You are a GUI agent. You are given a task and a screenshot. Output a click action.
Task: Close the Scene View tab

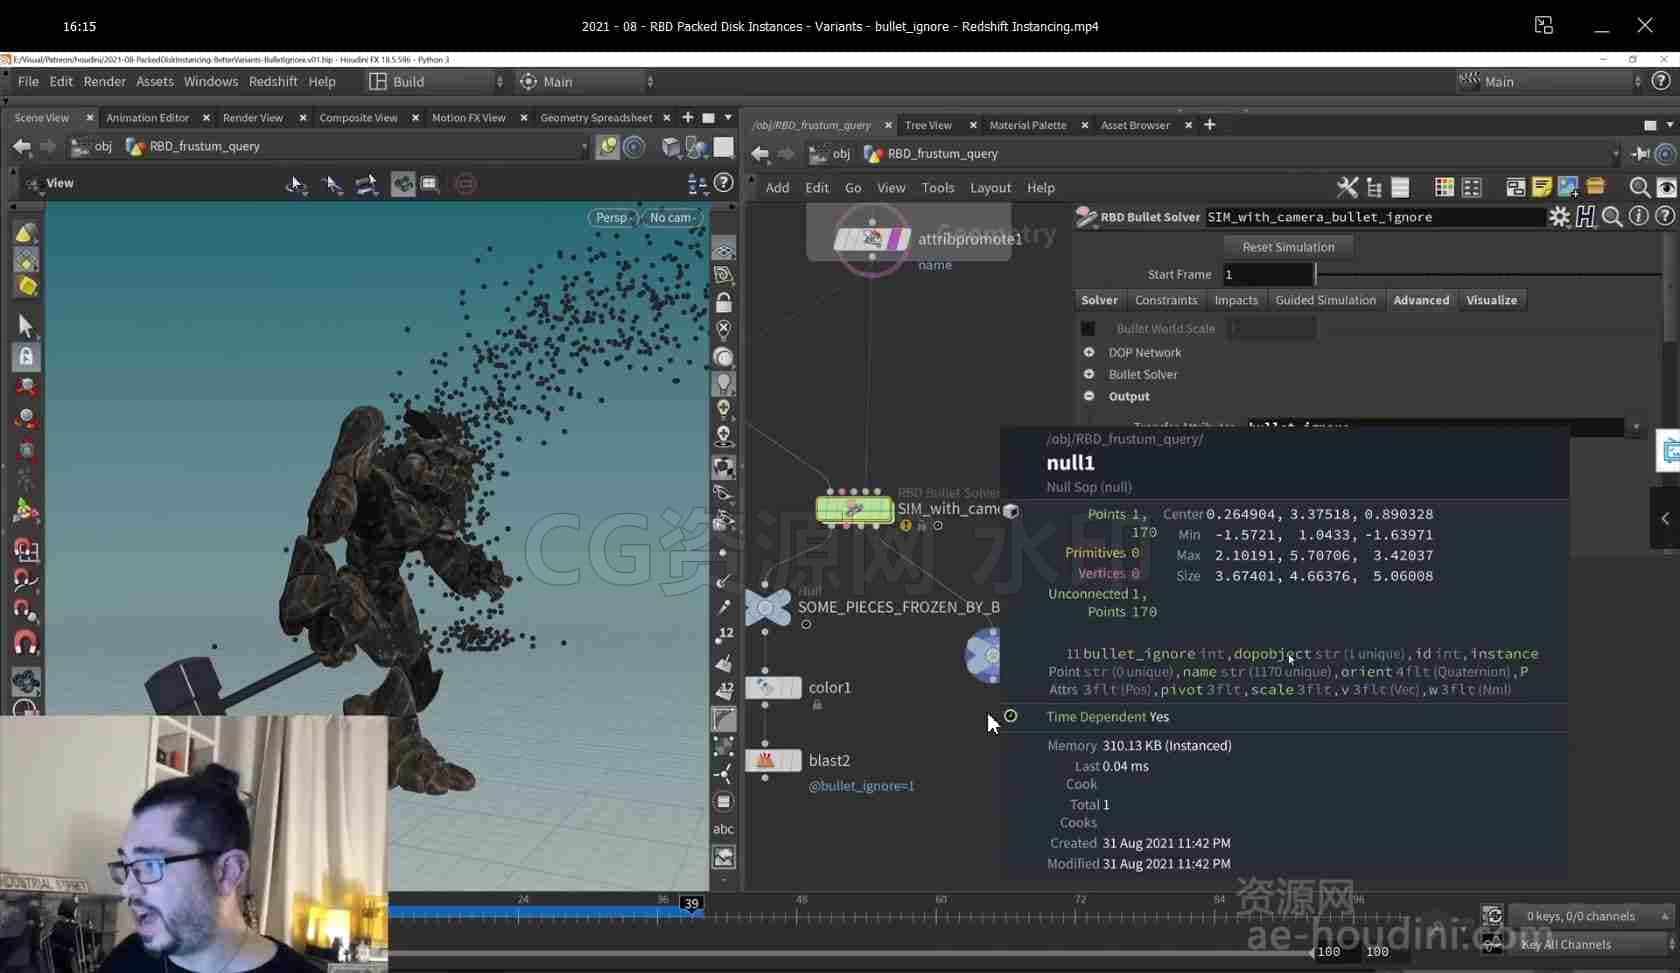[x=89, y=118]
